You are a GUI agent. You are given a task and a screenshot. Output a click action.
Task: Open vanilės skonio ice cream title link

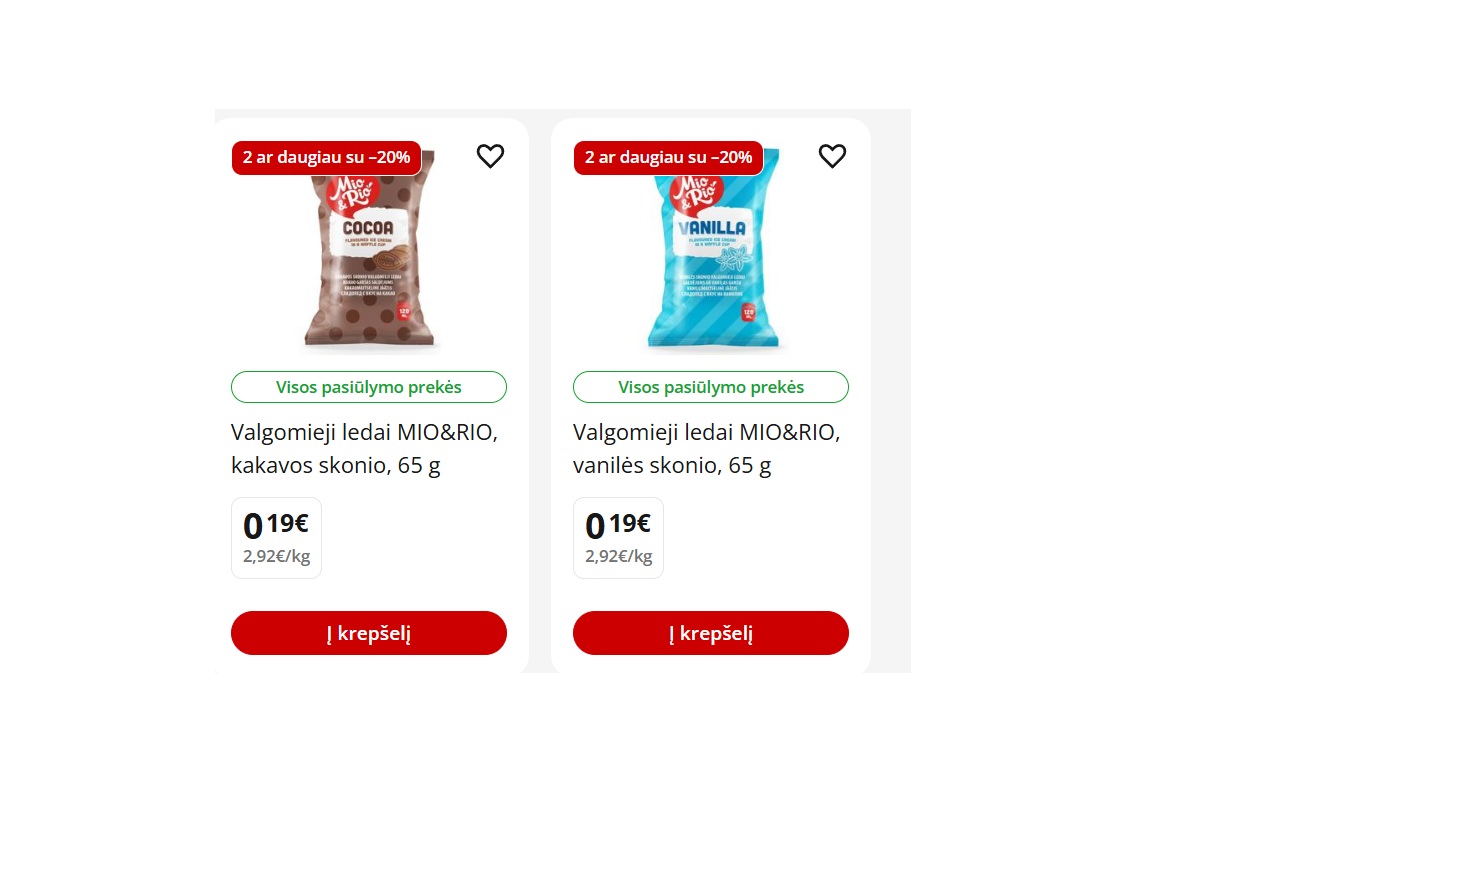[707, 449]
